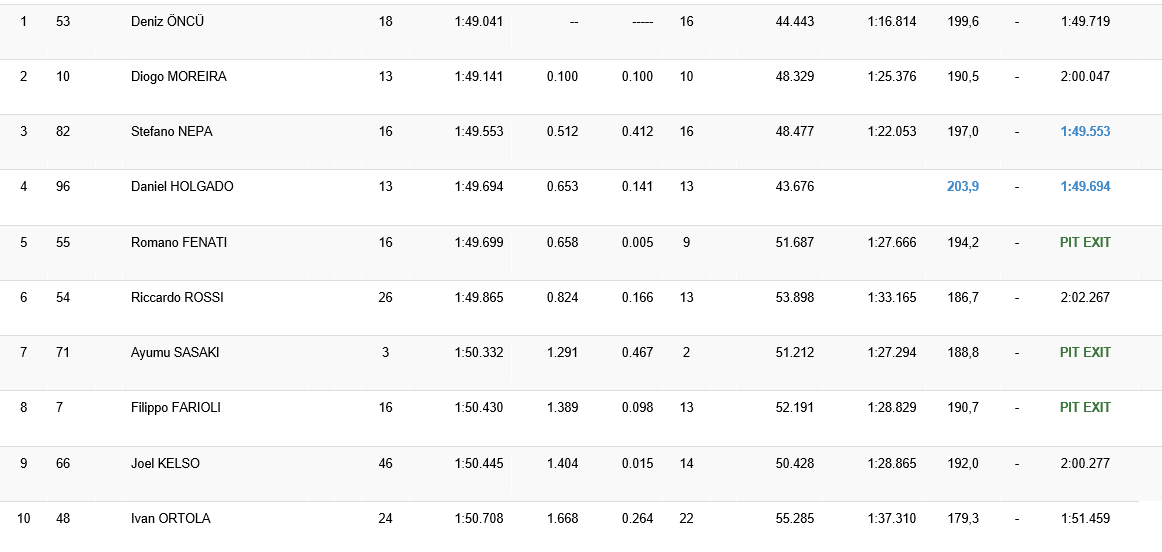
Task: Click the 2:02.267 last lap time
Action: (1085, 297)
